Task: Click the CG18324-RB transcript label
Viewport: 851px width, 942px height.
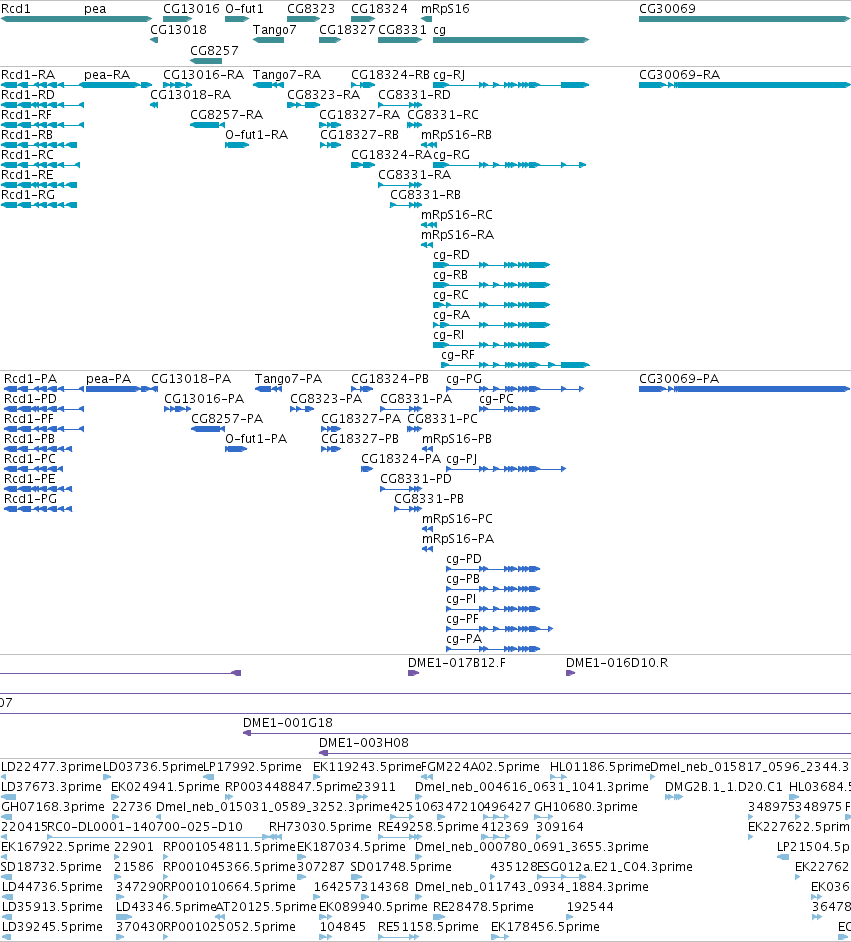Action: tap(390, 75)
